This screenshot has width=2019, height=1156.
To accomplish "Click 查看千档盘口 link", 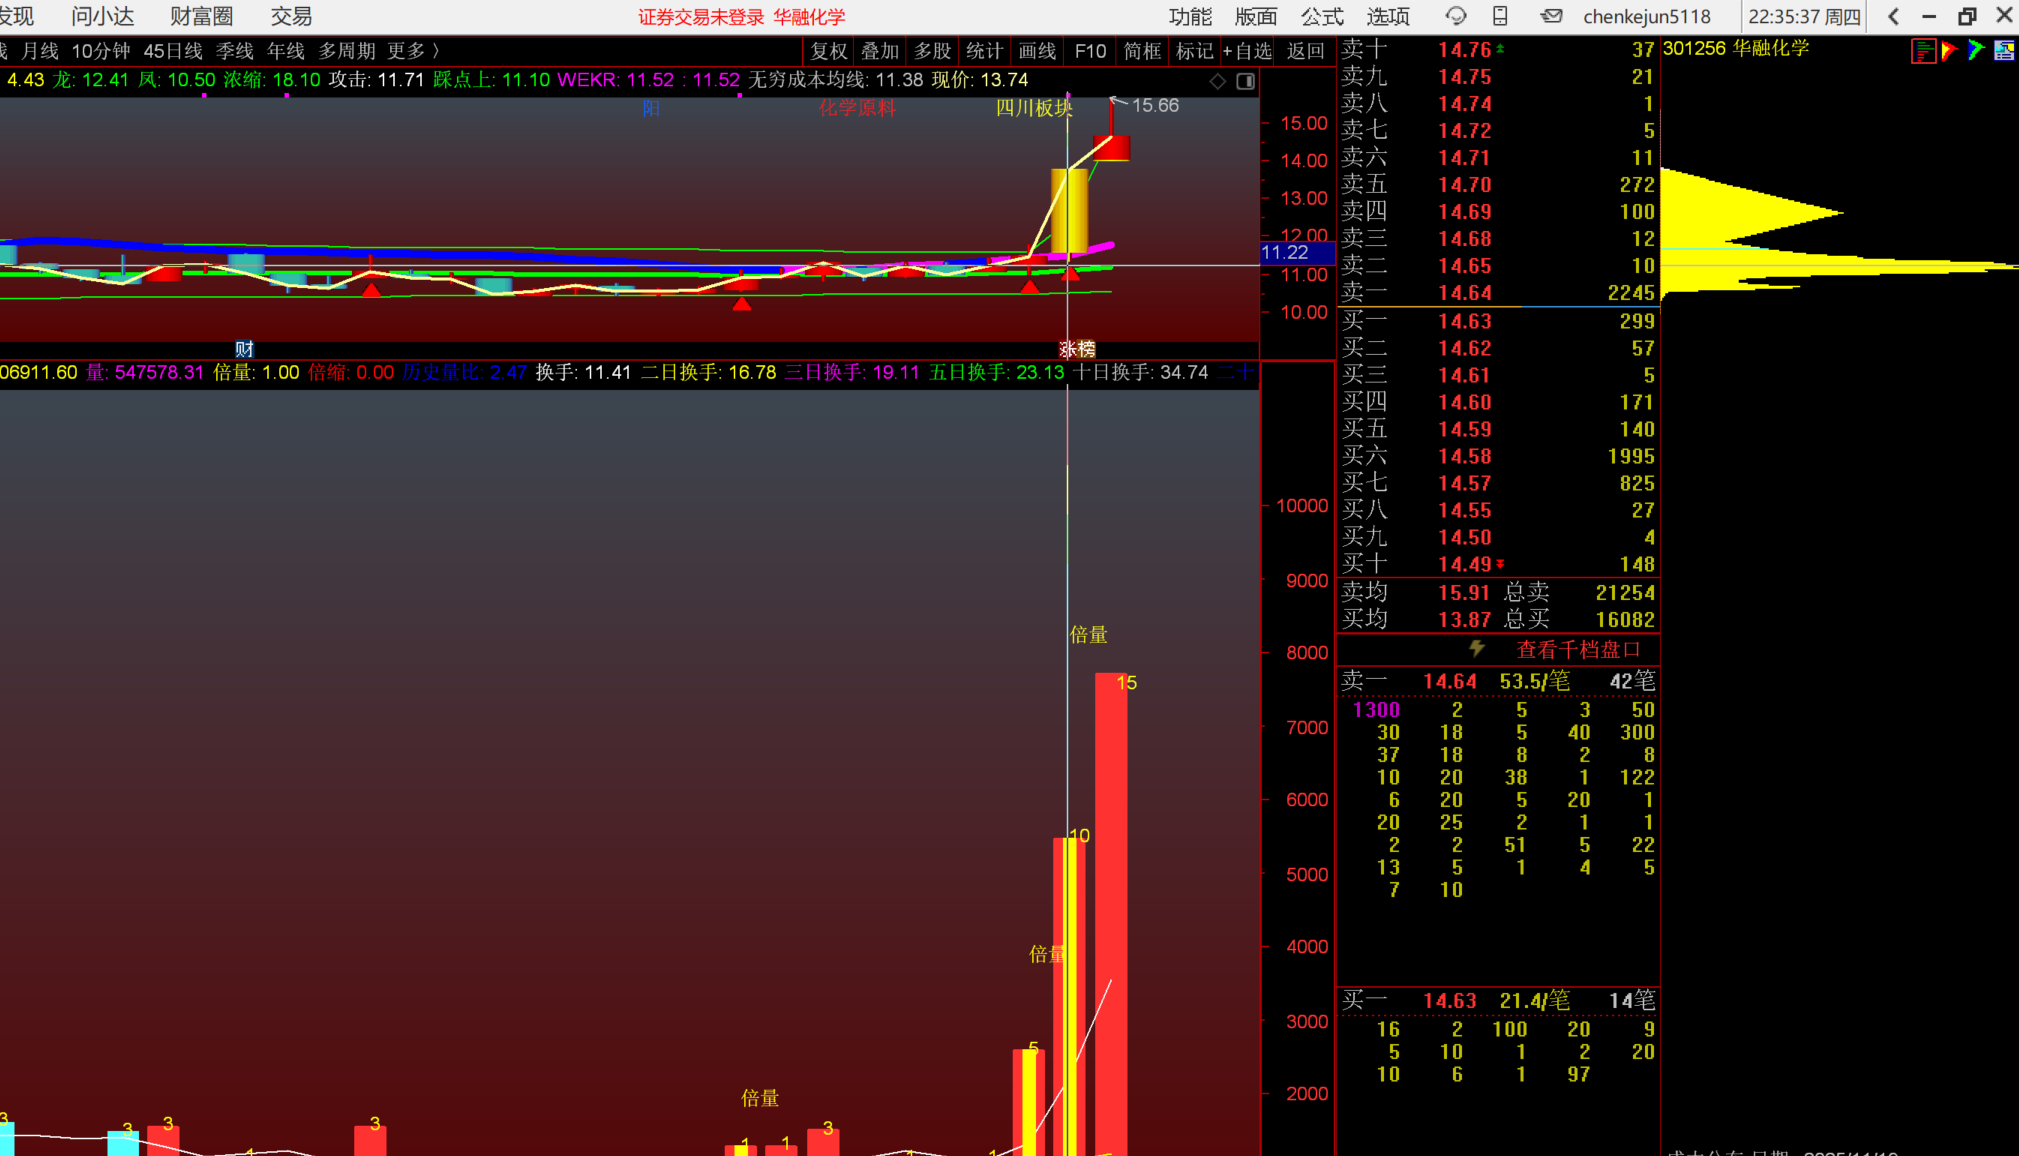I will 1578,649.
